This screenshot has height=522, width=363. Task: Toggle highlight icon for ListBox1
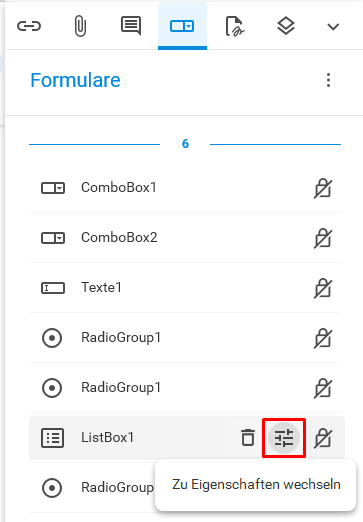tap(323, 438)
